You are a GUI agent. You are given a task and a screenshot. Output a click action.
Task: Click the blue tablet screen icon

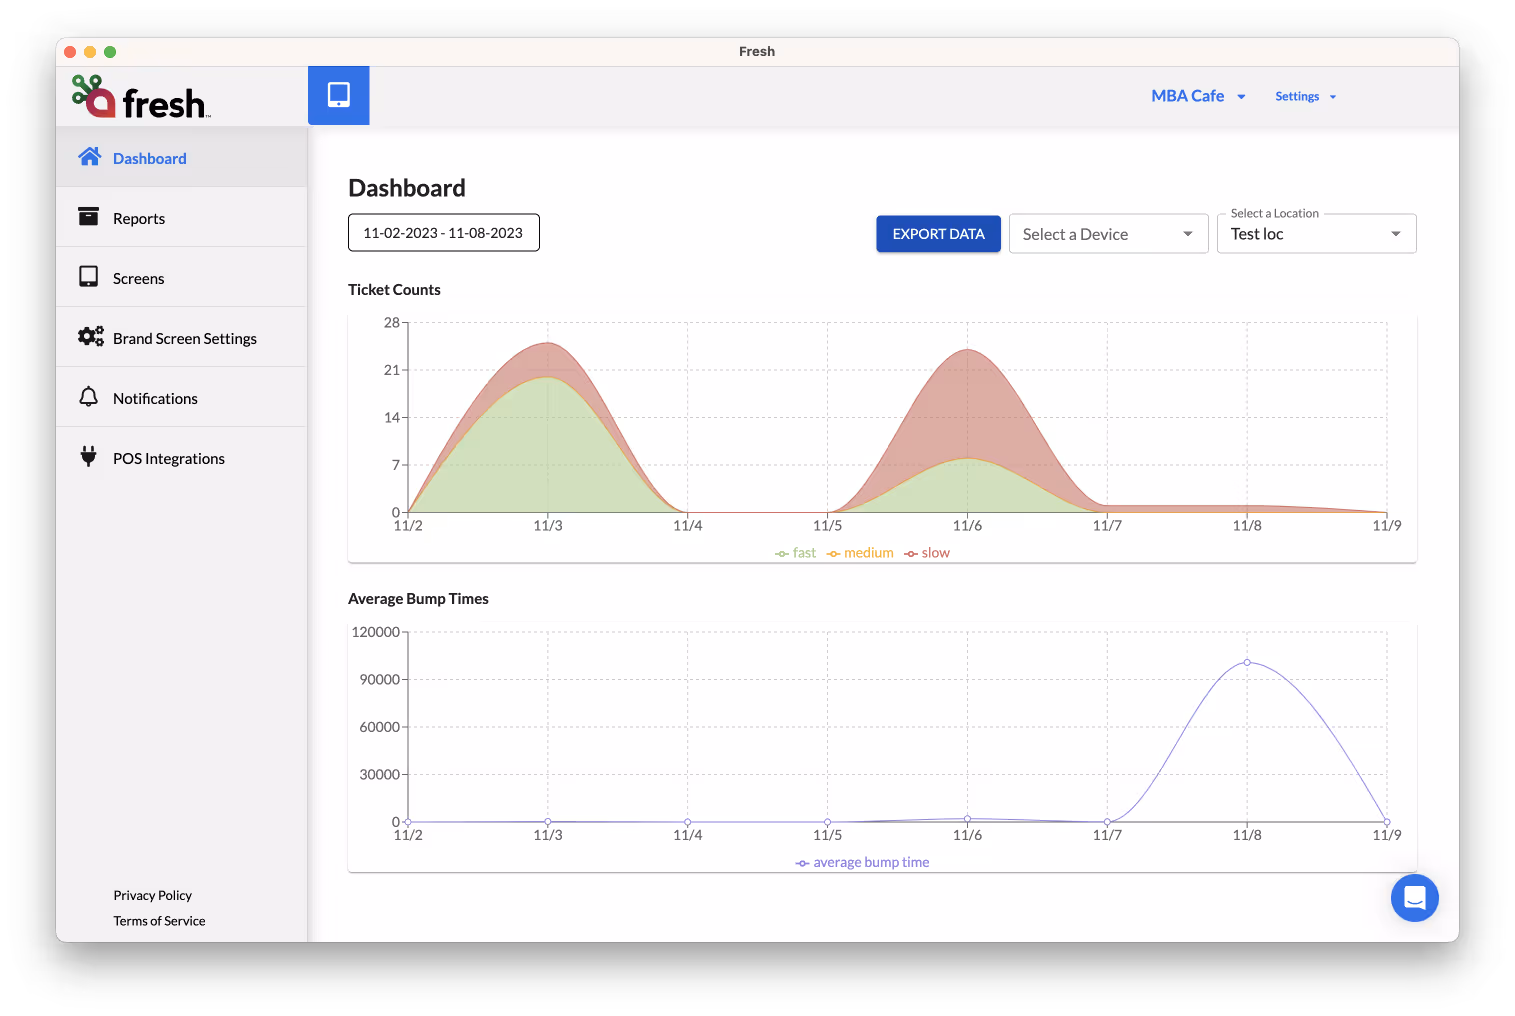coord(339,95)
